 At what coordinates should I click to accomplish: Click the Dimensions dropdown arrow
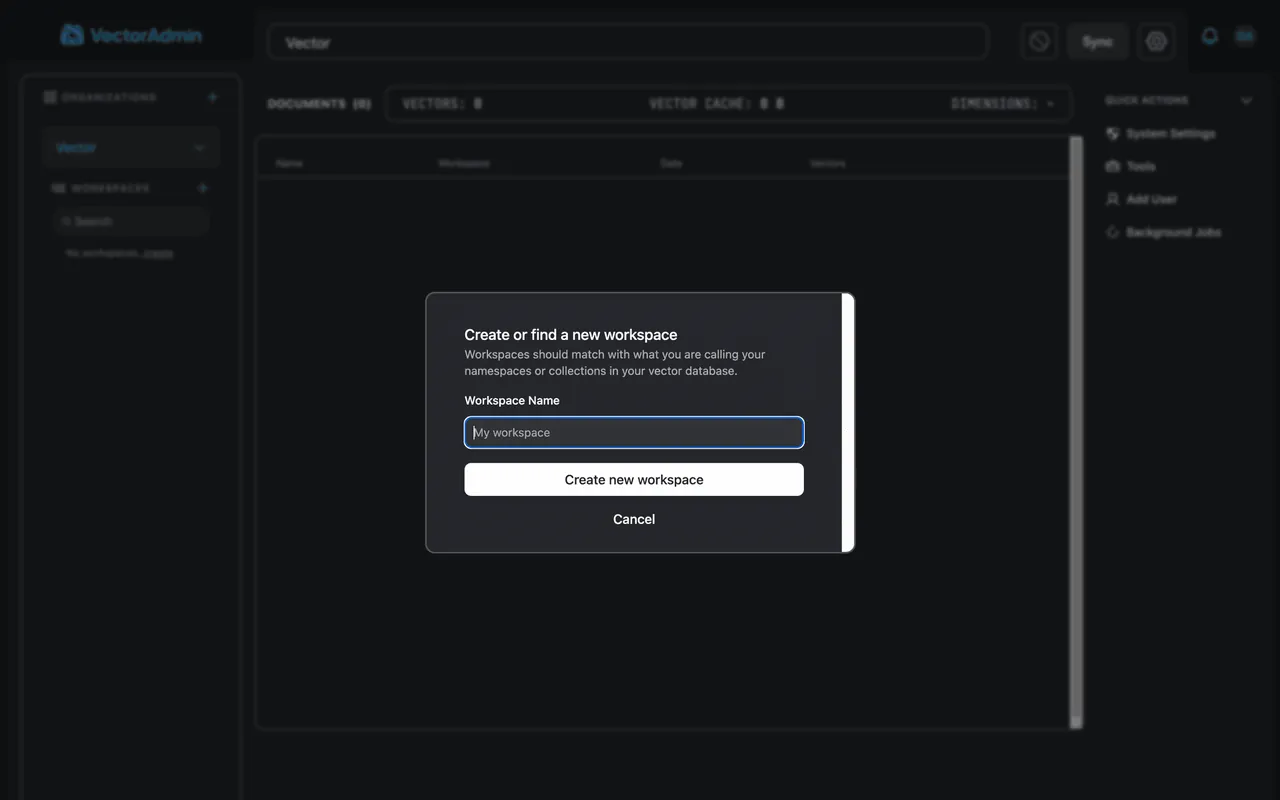point(1050,104)
